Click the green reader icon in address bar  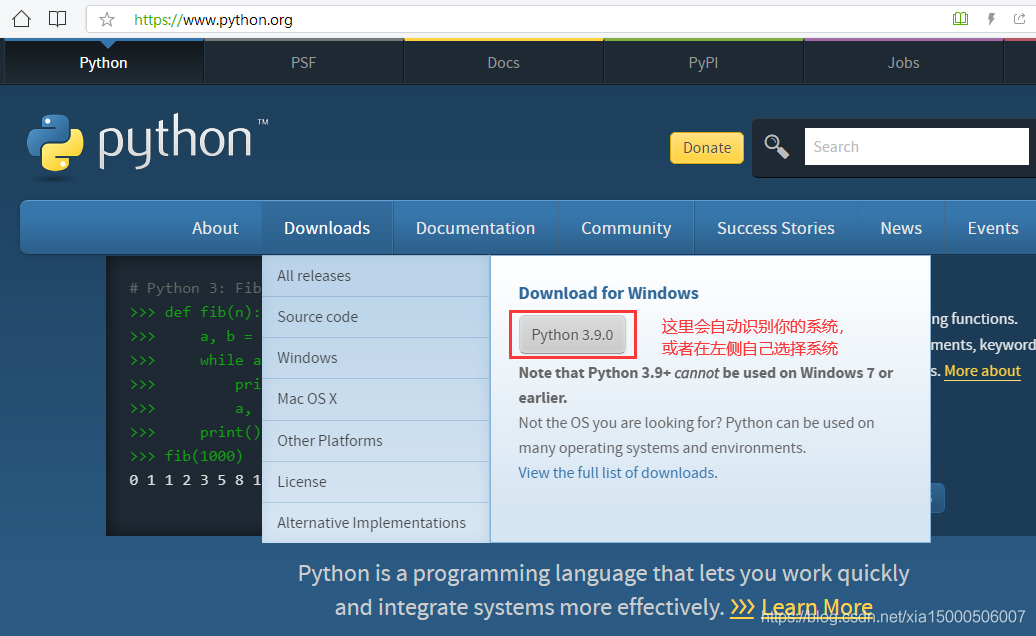pyautogui.click(x=960, y=19)
